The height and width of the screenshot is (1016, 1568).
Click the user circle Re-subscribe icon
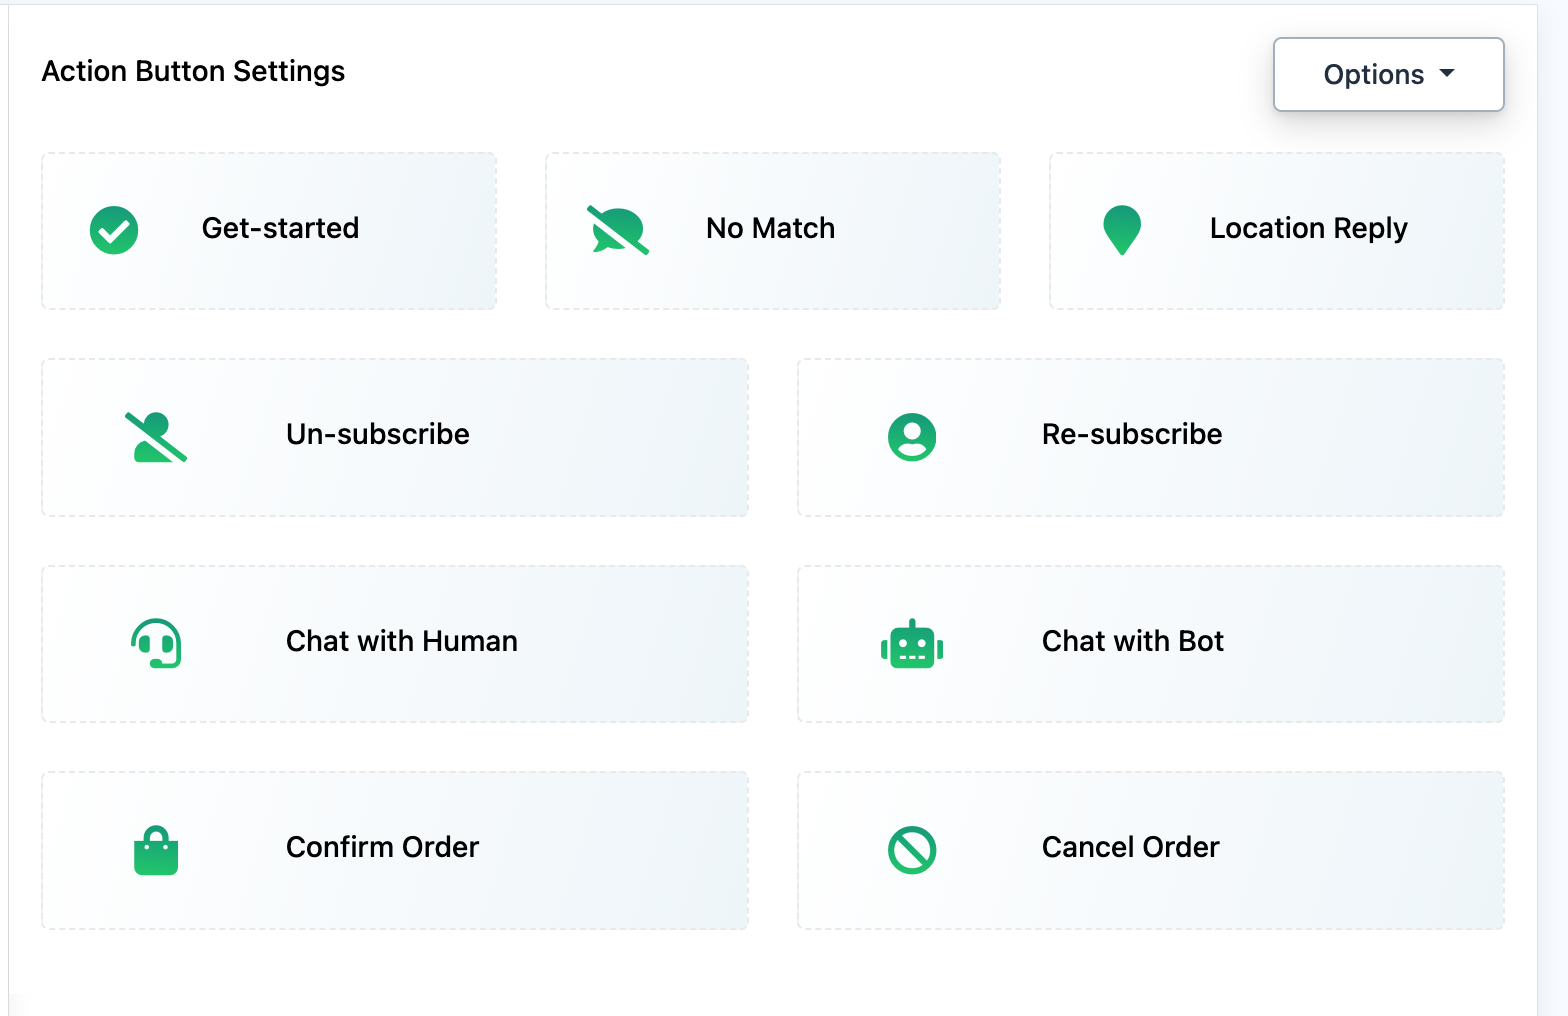tap(912, 437)
